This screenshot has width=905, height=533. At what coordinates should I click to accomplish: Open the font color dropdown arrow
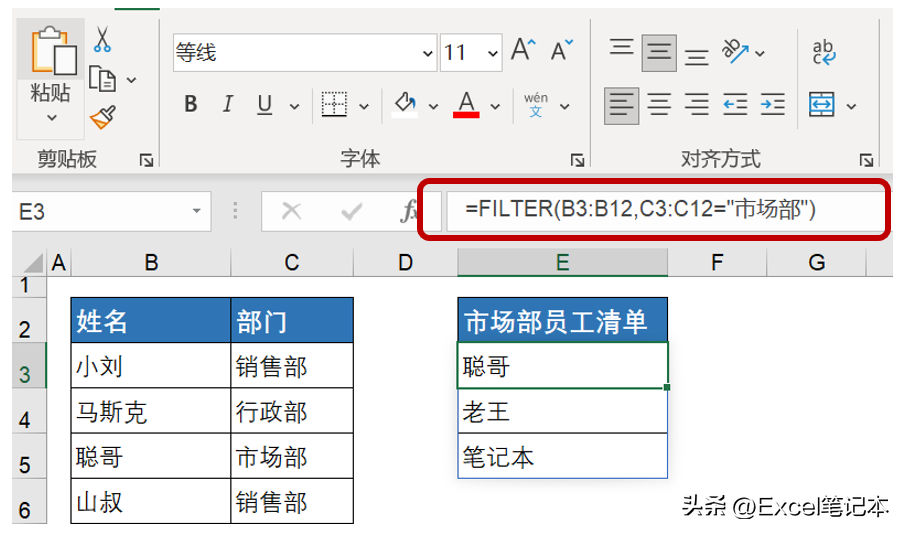click(x=495, y=106)
